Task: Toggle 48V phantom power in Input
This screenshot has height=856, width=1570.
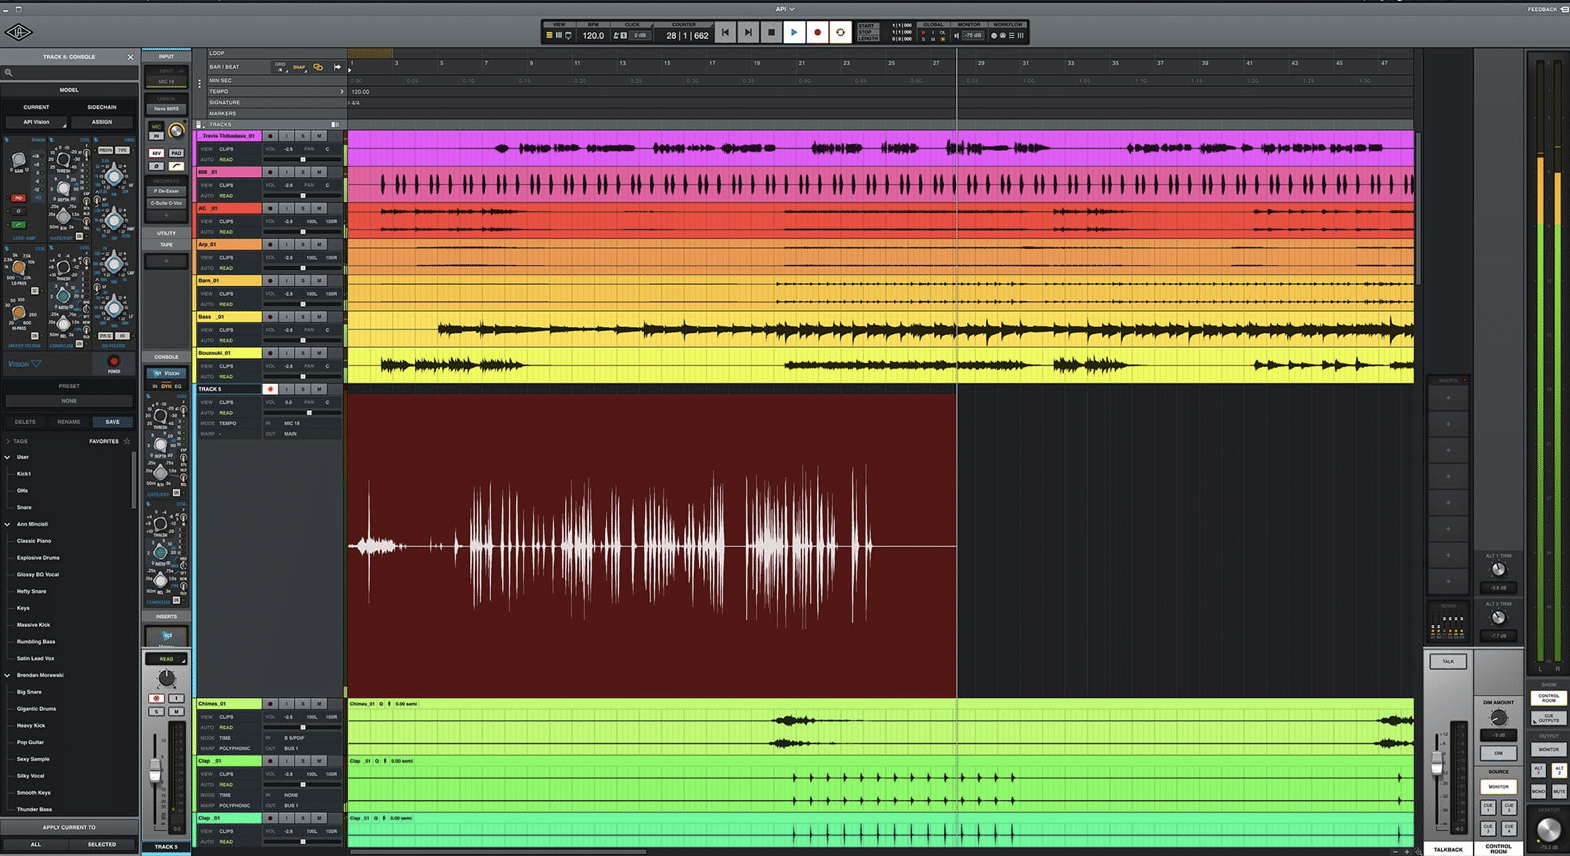Action: click(x=156, y=153)
